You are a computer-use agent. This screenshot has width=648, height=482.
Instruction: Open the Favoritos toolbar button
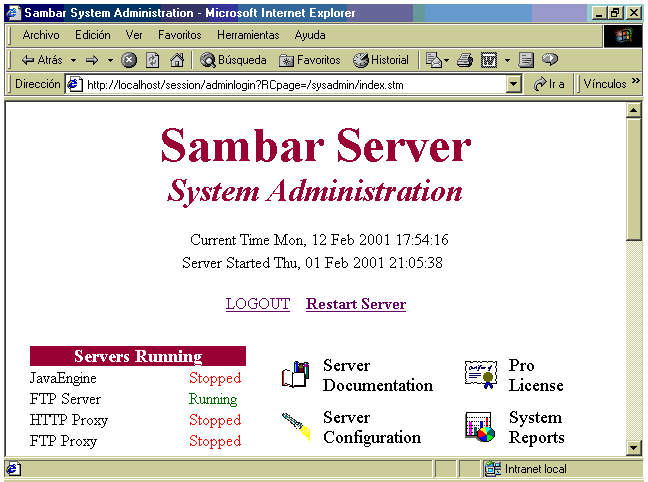tap(310, 60)
